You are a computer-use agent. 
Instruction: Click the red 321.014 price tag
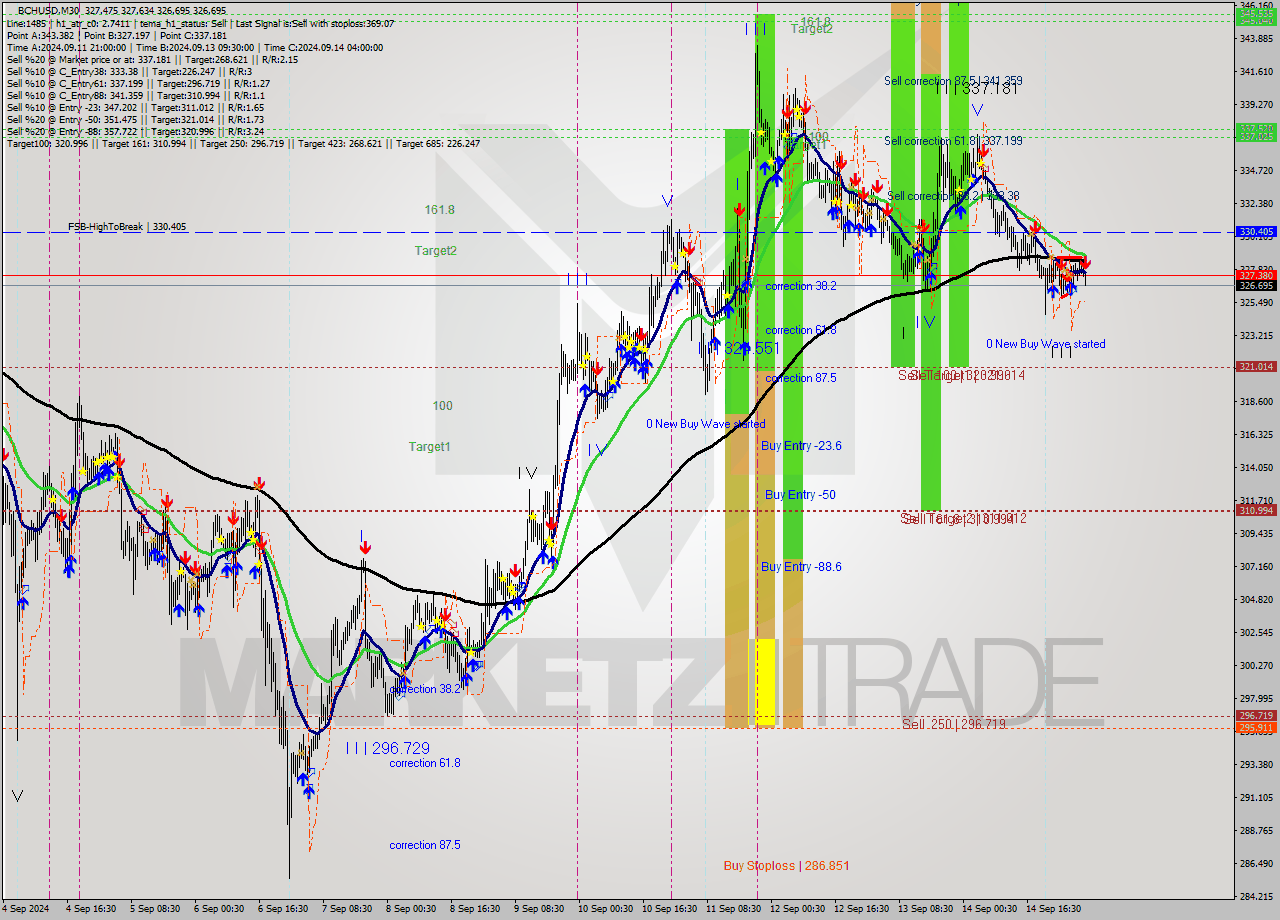click(x=1256, y=367)
